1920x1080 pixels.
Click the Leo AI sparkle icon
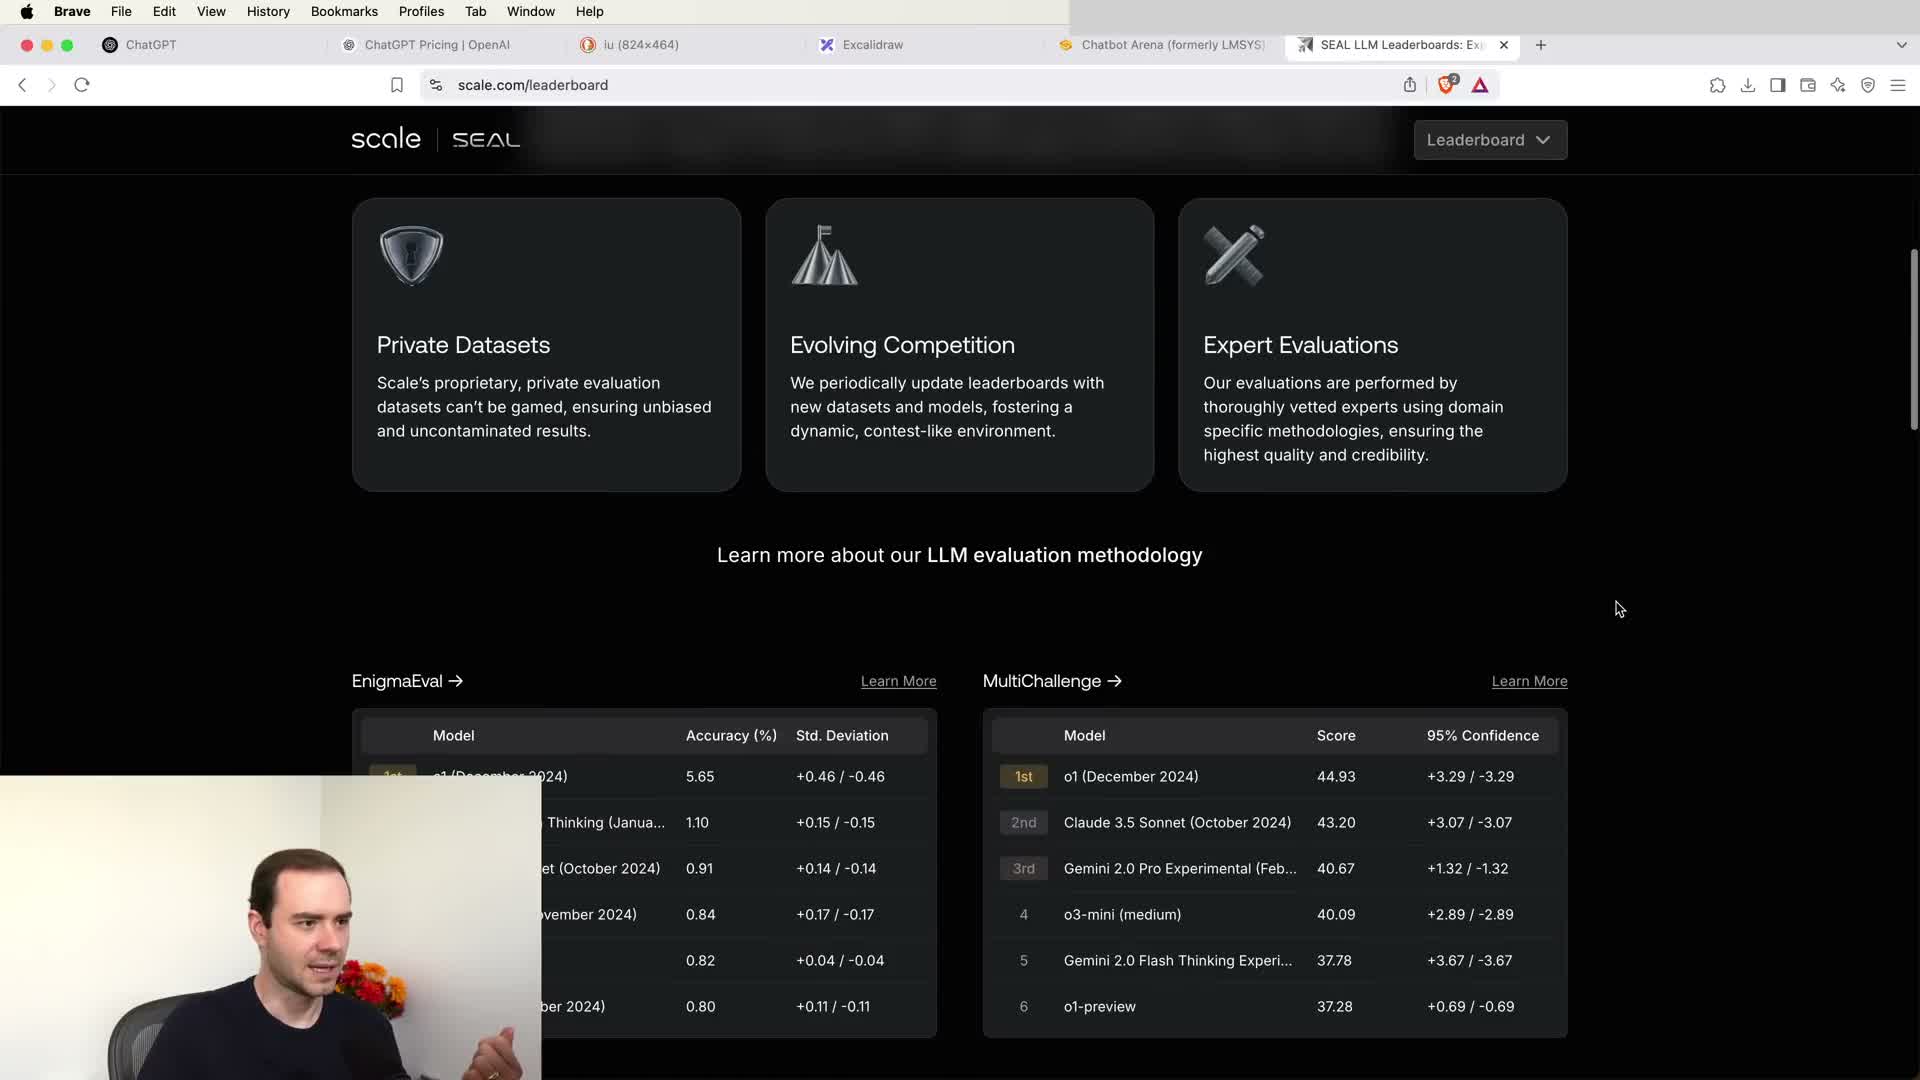click(1838, 85)
